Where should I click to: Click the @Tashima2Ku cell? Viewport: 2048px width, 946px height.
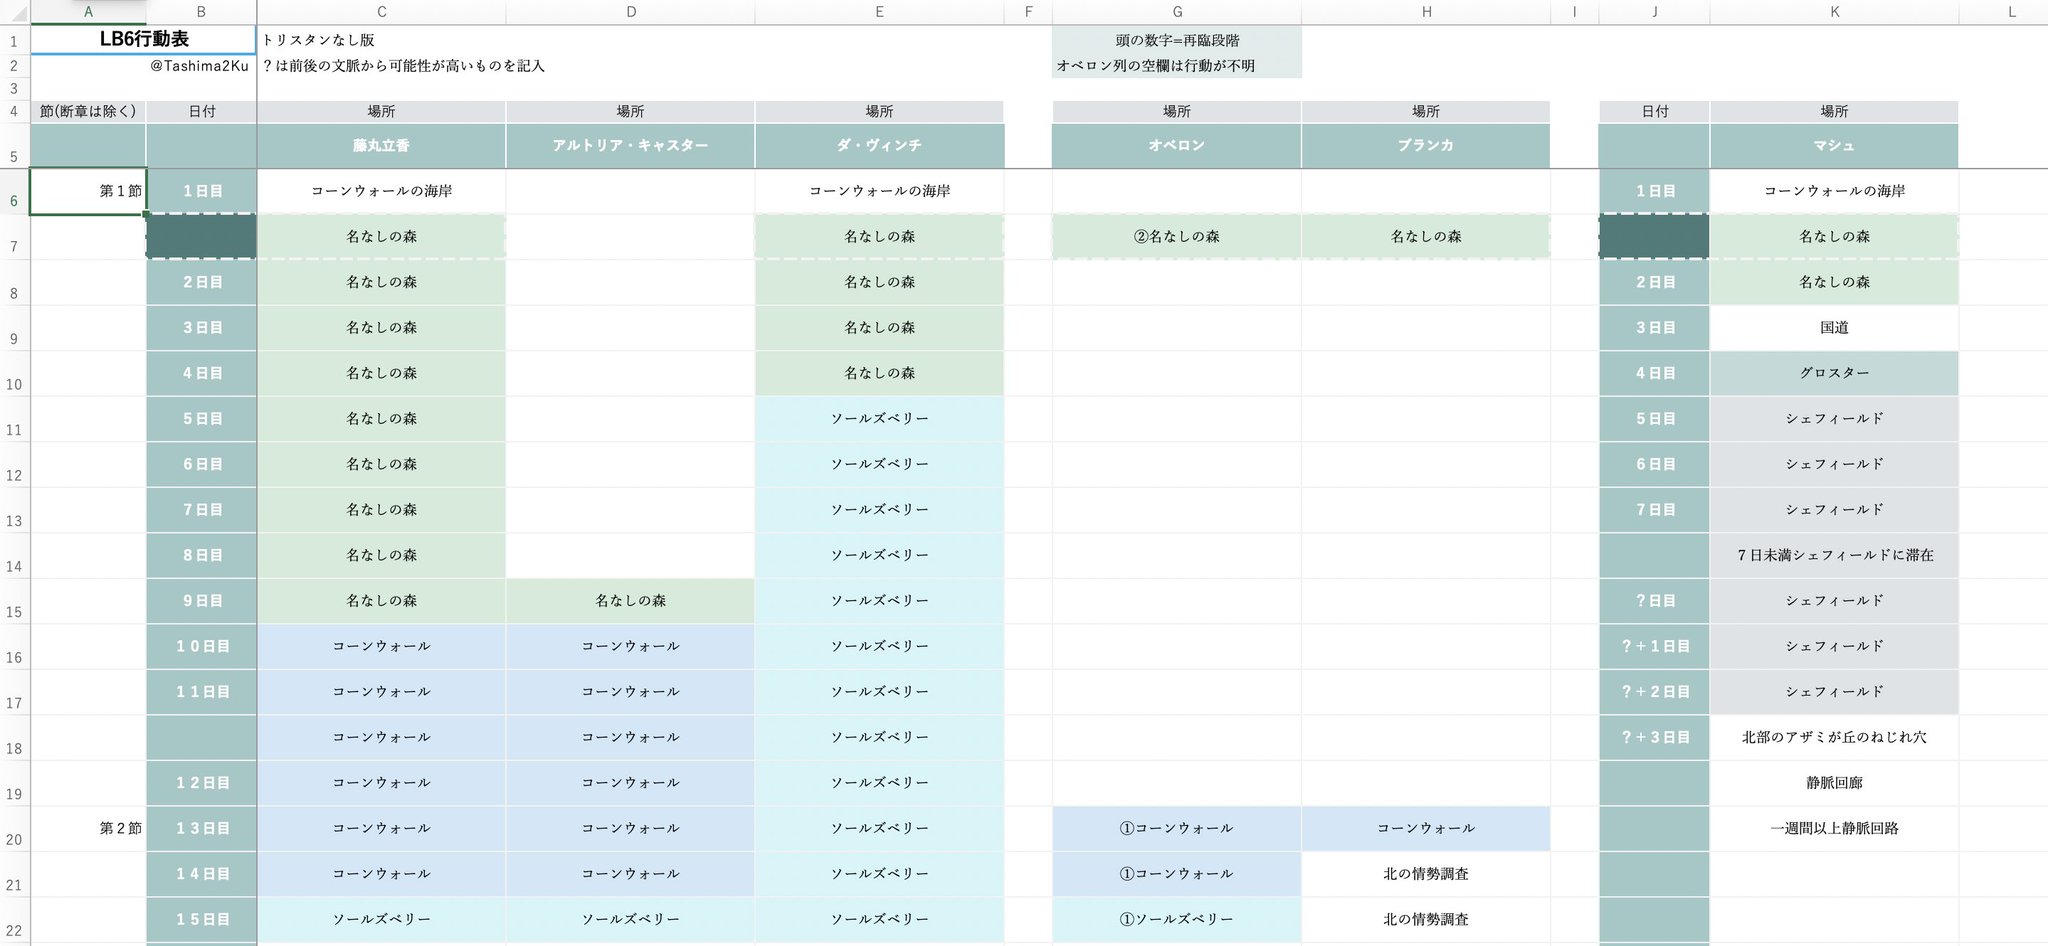199,66
